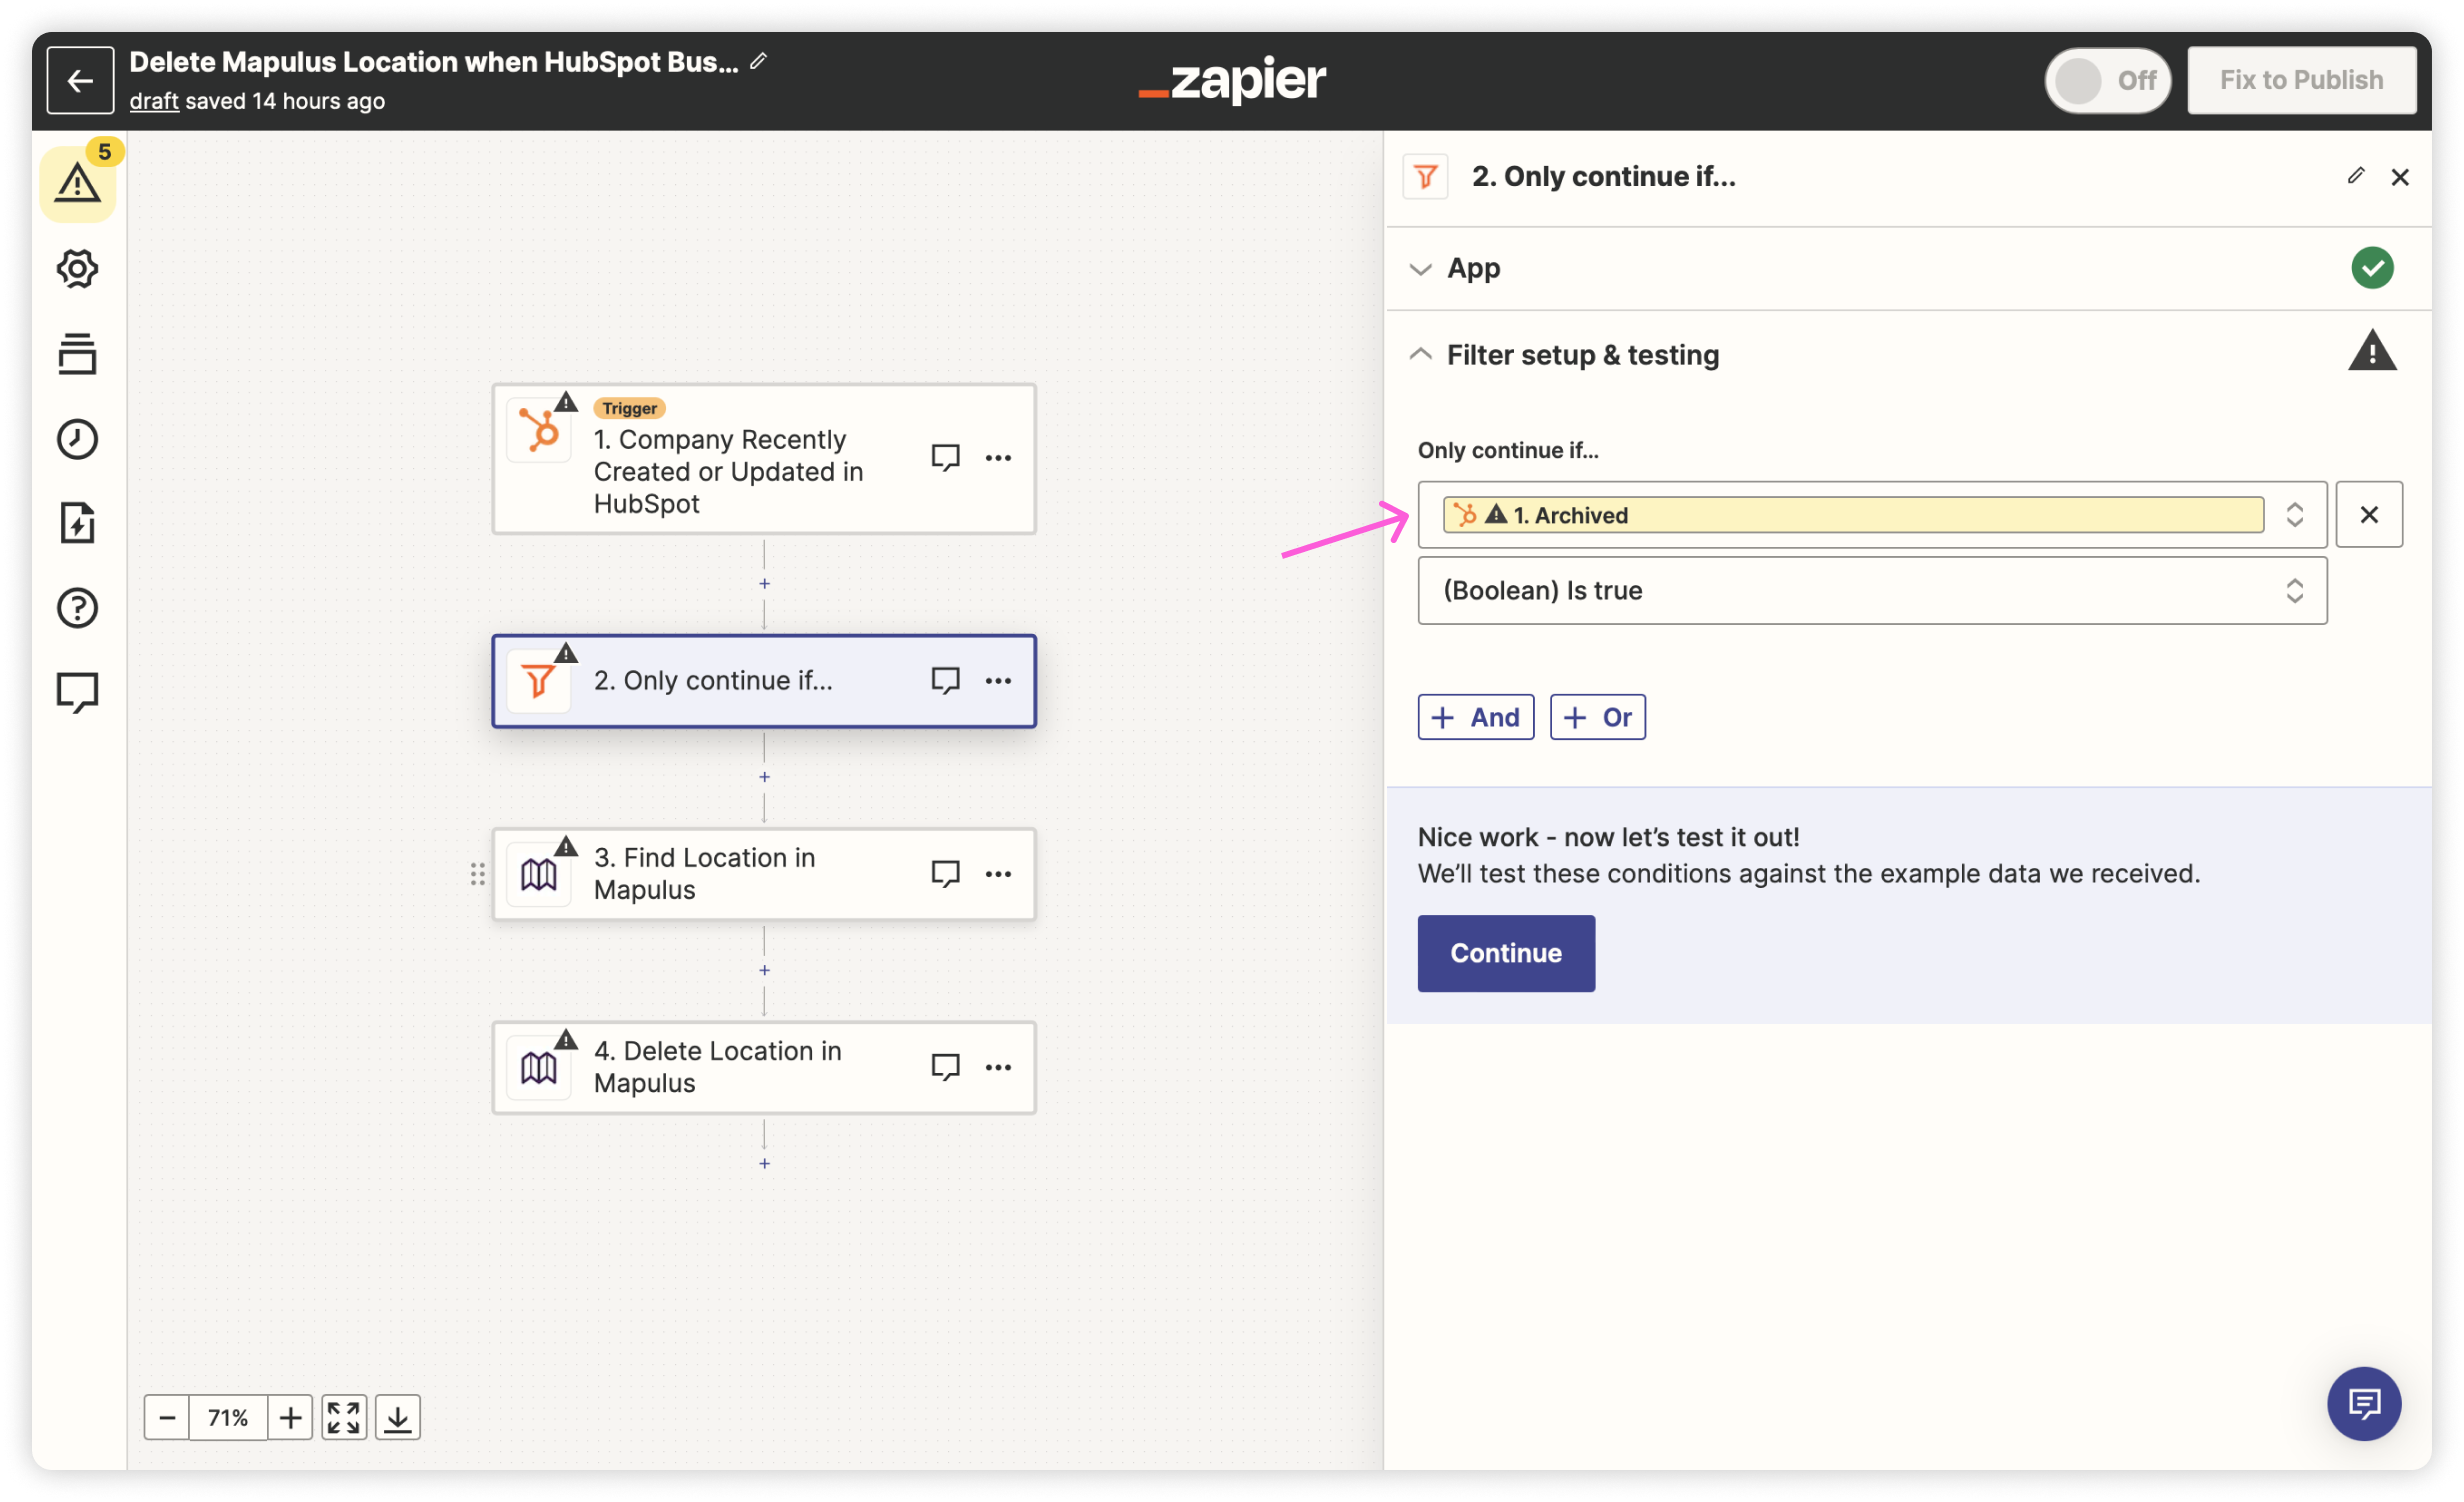Open help question mark icon in sidebar
Screen dimensions: 2464x1502
77,608
